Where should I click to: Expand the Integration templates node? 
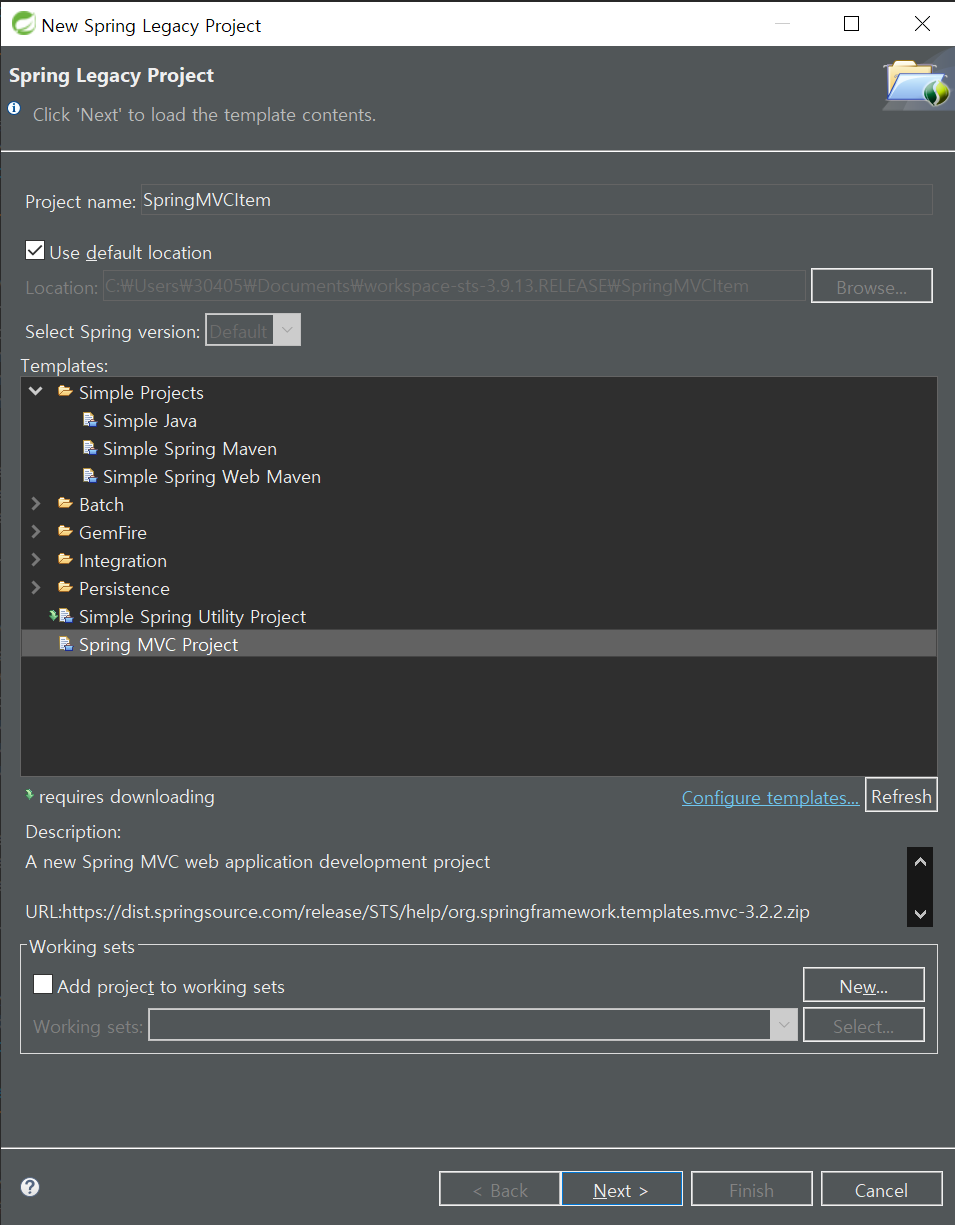[36, 560]
